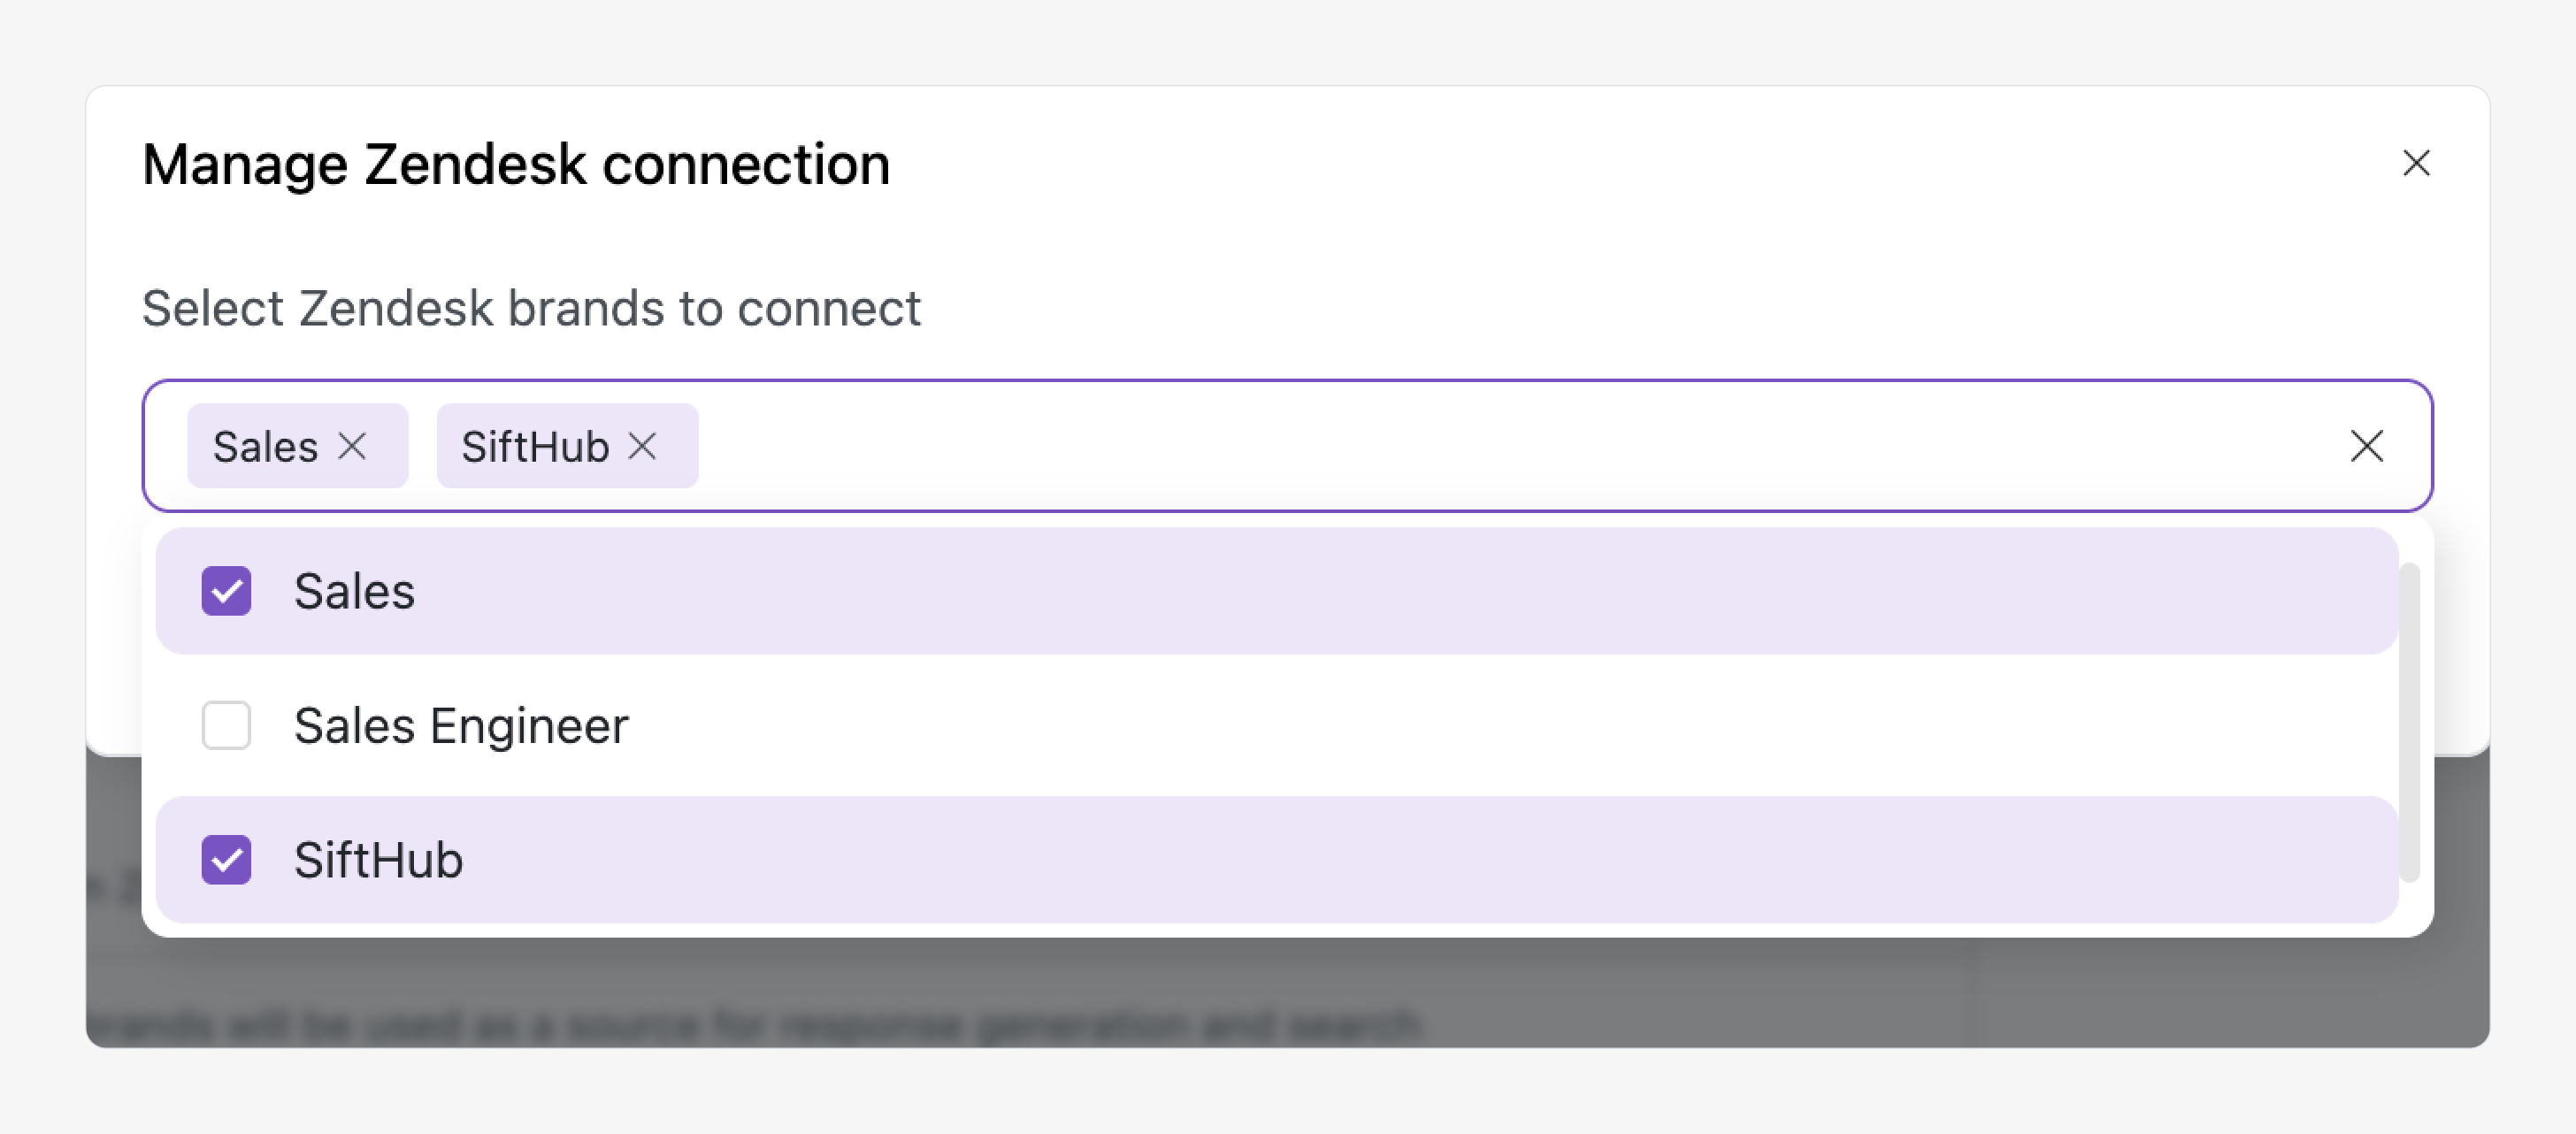2576x1134 pixels.
Task: Click blank space right of the Sales Engineer label
Action: tap(1500, 725)
